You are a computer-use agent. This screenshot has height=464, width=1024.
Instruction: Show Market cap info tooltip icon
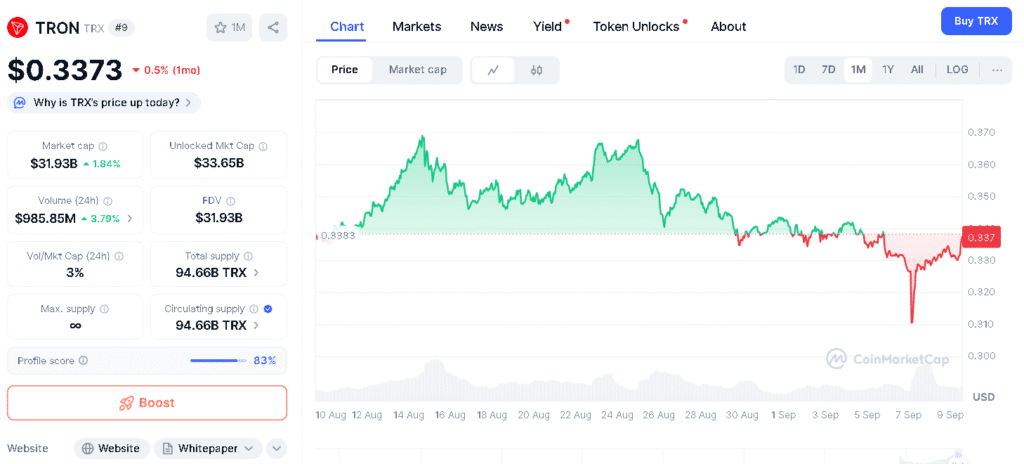click(103, 146)
